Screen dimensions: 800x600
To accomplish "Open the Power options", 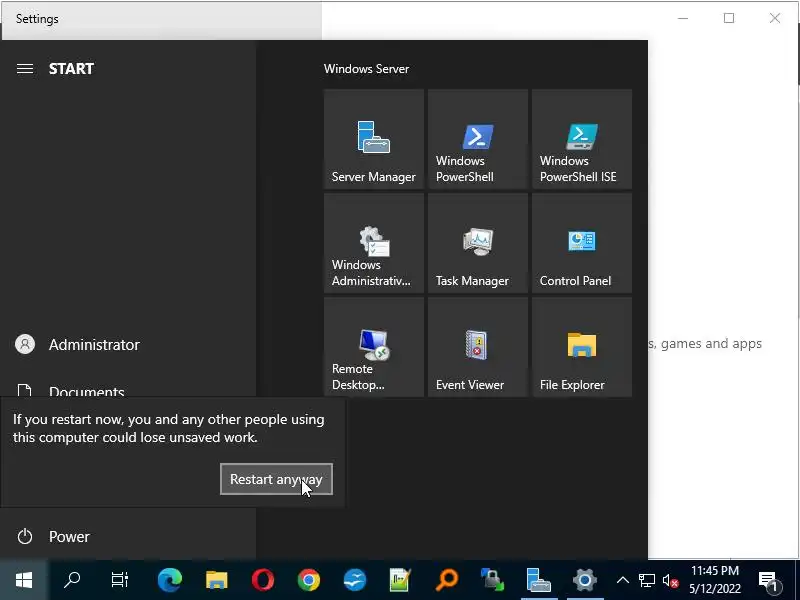I will tap(128, 536).
